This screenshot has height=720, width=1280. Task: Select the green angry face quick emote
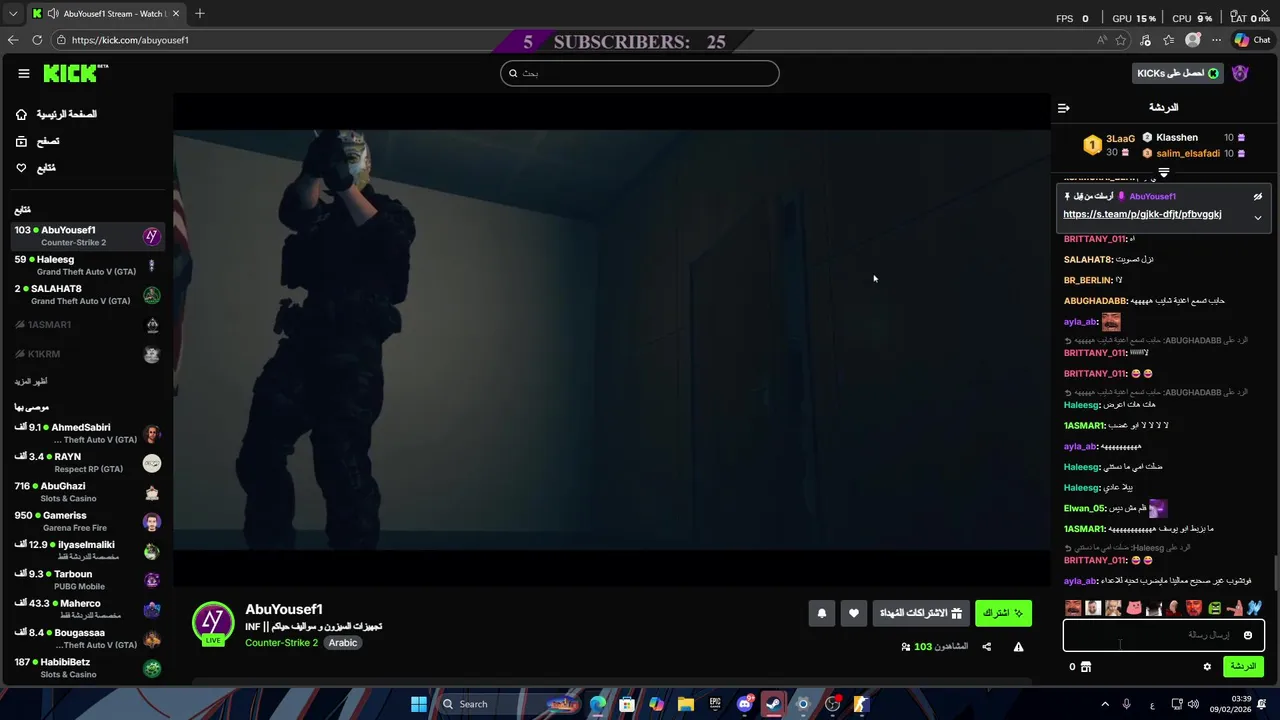click(x=1214, y=607)
